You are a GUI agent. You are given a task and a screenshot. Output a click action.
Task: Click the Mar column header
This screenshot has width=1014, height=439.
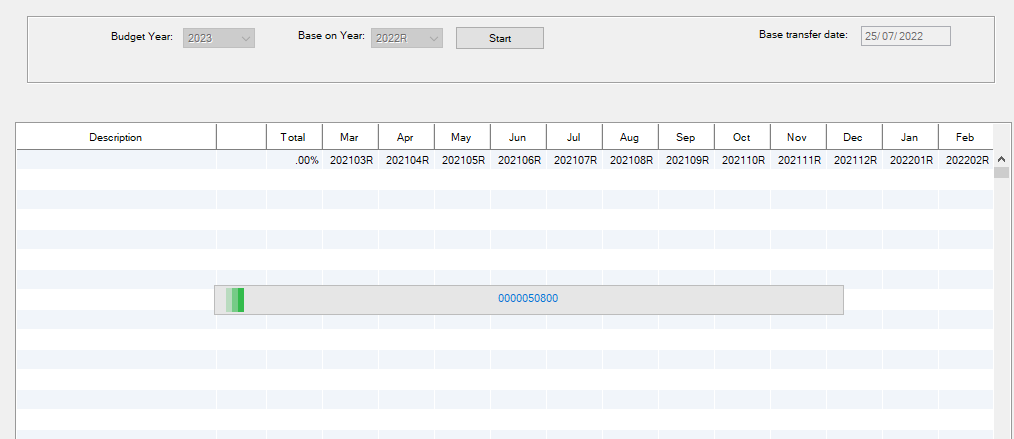350,137
